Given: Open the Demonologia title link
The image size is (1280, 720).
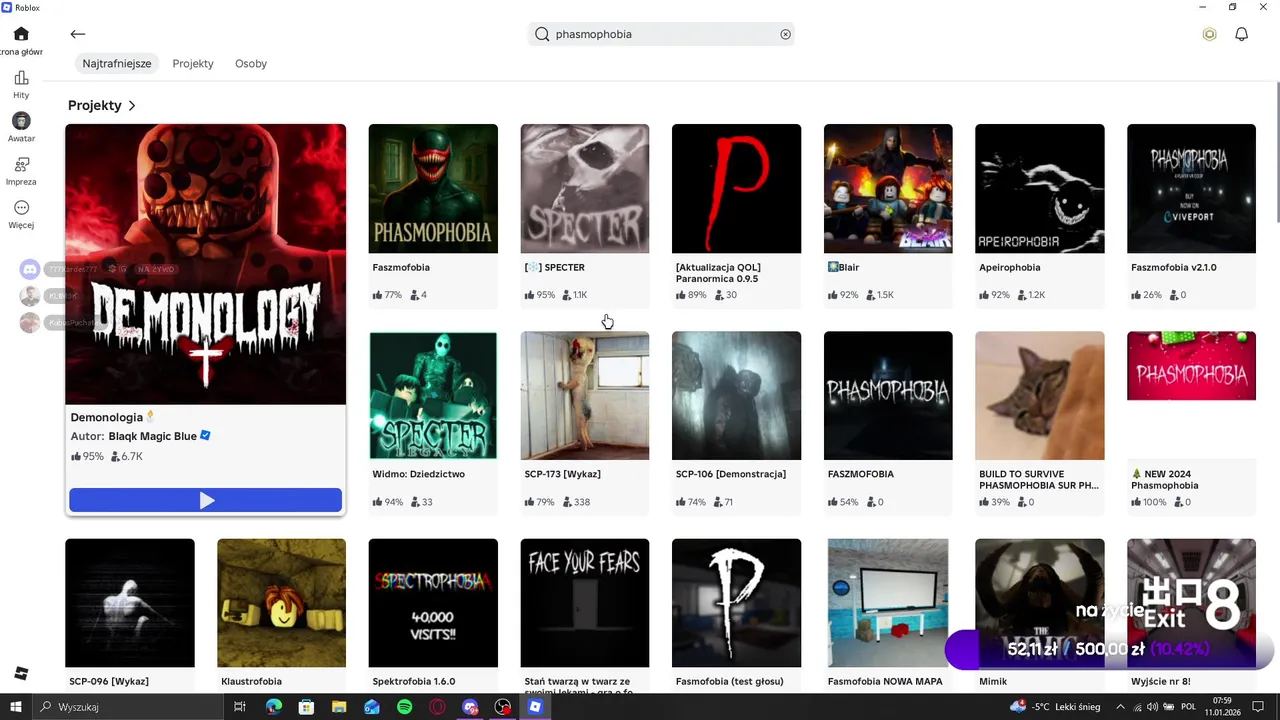Looking at the screenshot, I should [107, 417].
